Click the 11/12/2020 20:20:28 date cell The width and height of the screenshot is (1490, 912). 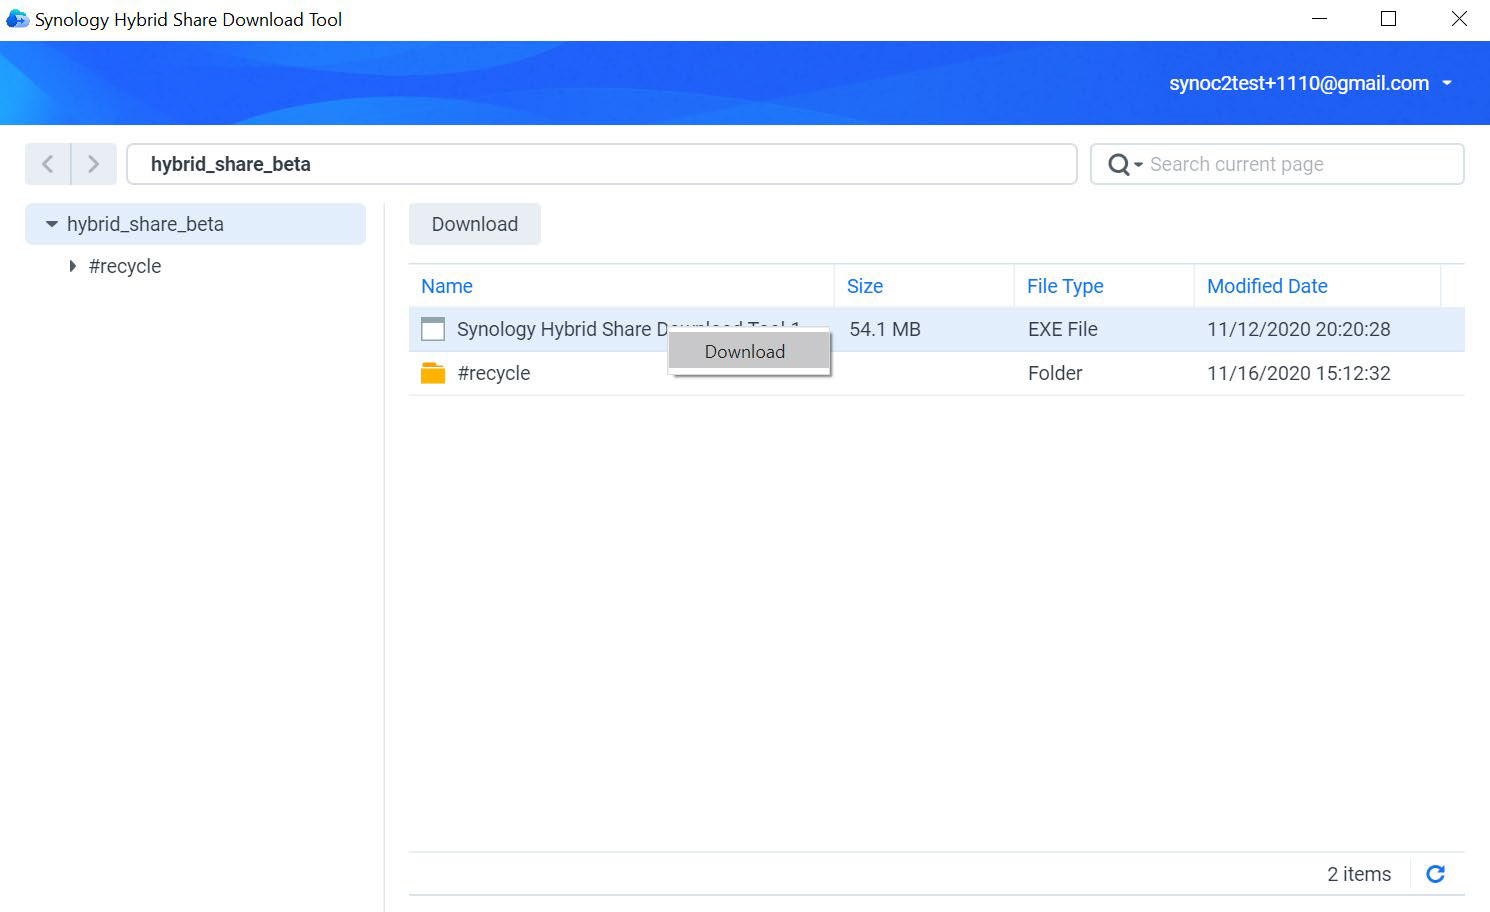click(1299, 329)
